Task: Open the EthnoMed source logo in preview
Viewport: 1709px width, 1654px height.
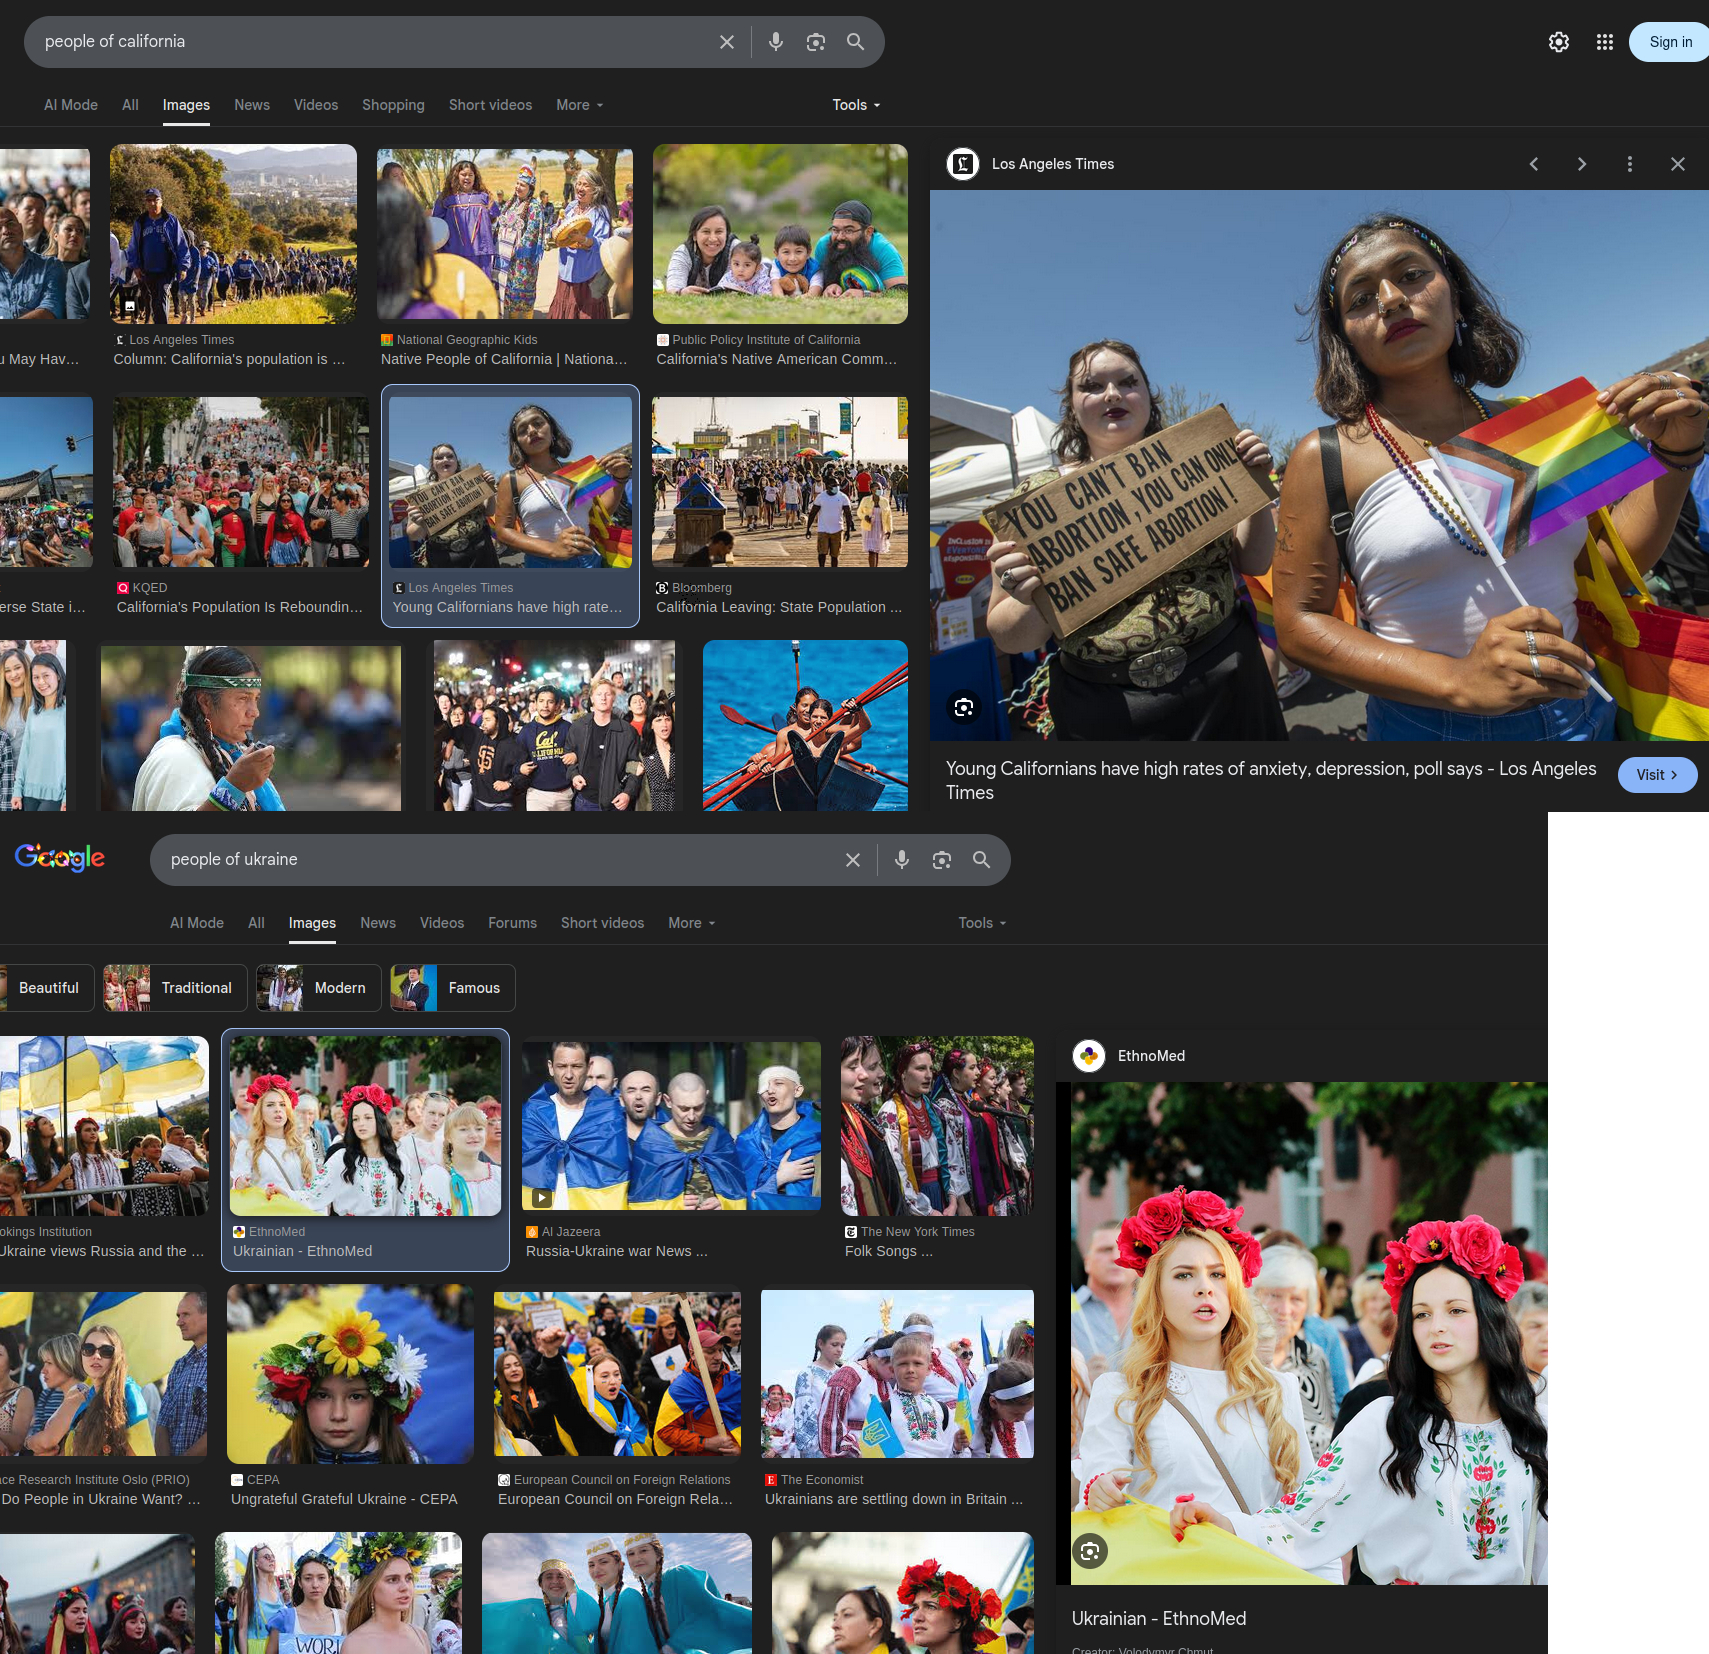Action: pyautogui.click(x=1089, y=1056)
